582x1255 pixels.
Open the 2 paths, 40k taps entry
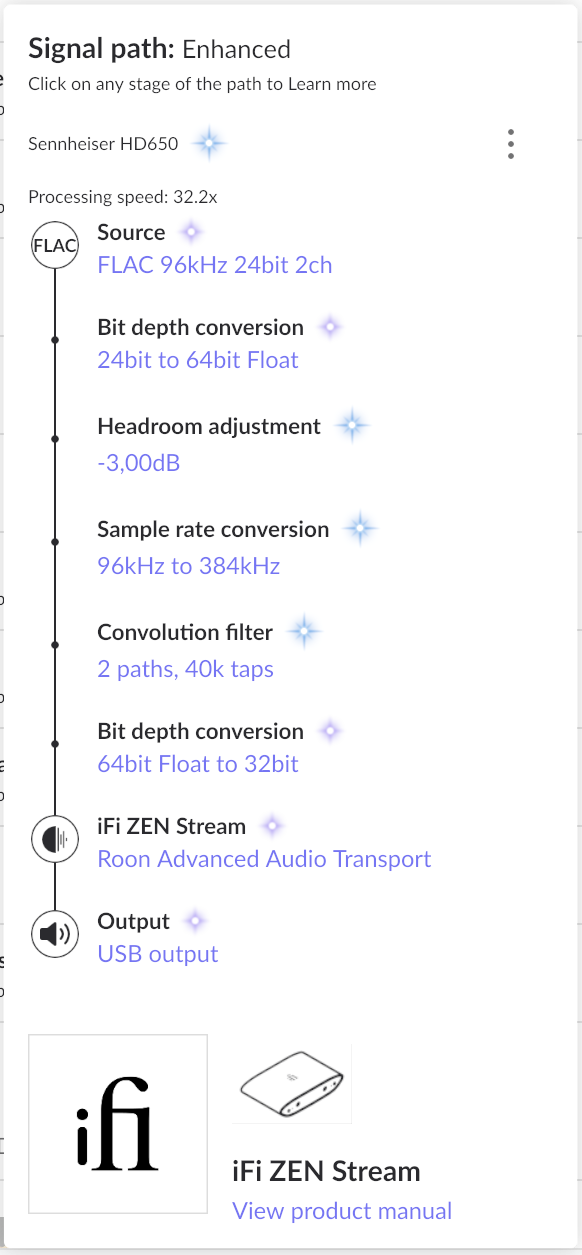click(x=186, y=669)
